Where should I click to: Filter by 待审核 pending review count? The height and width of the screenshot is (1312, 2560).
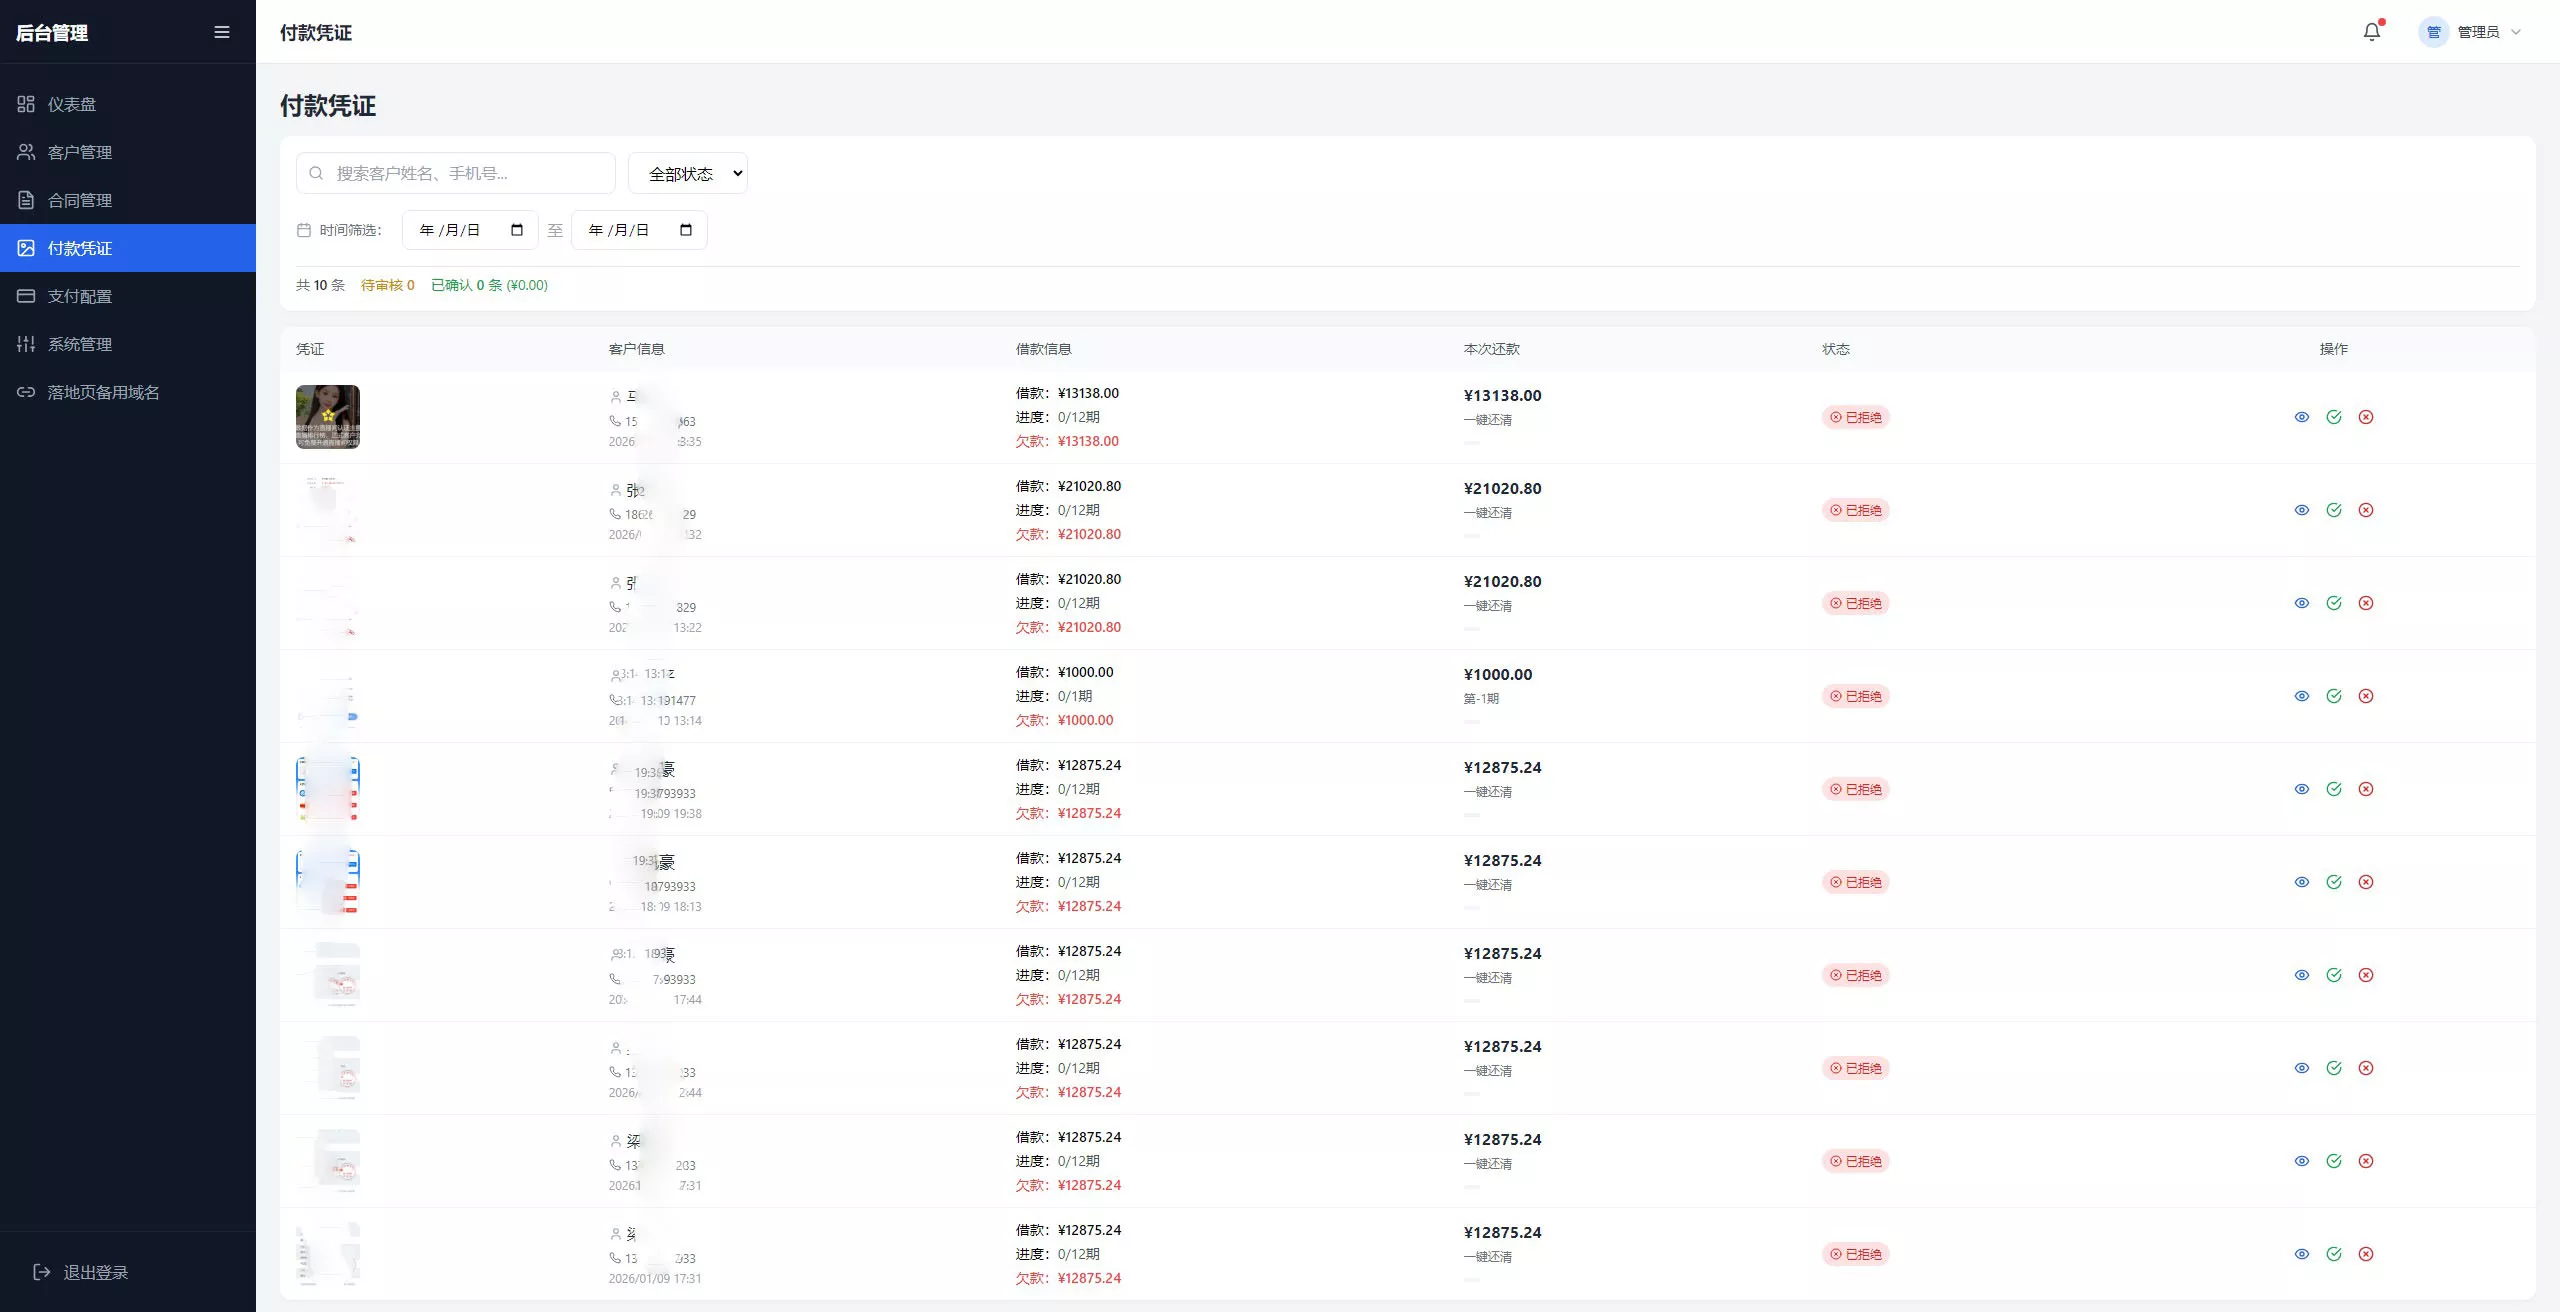click(388, 285)
